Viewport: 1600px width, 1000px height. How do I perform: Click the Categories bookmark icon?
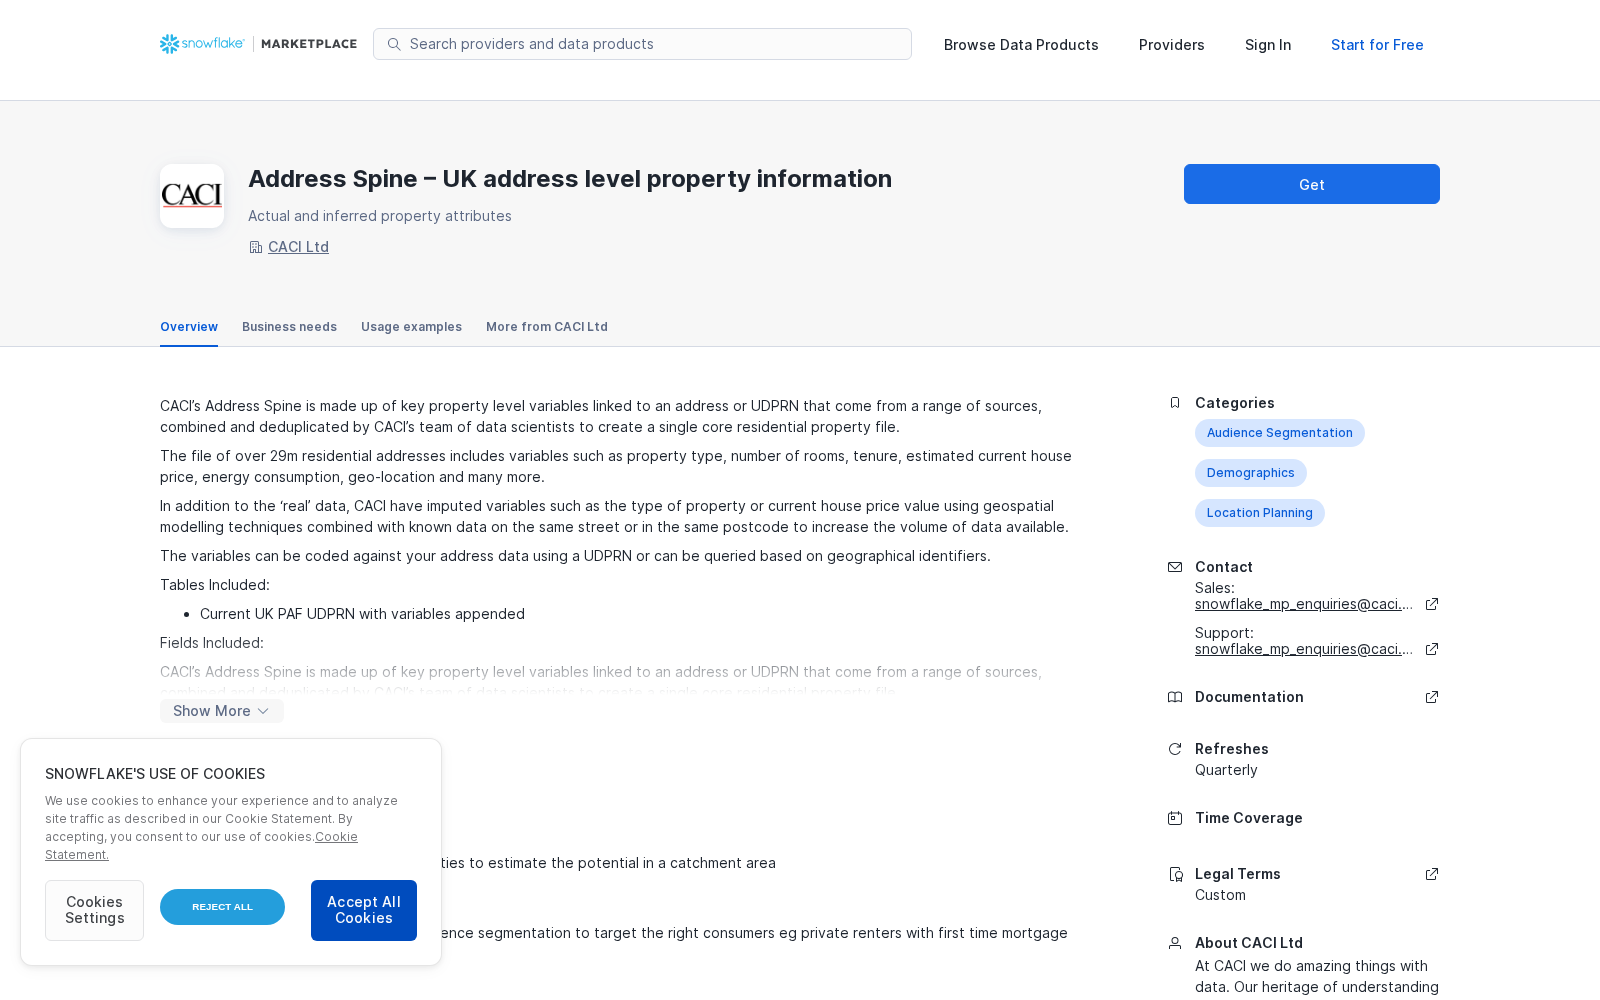click(1175, 403)
